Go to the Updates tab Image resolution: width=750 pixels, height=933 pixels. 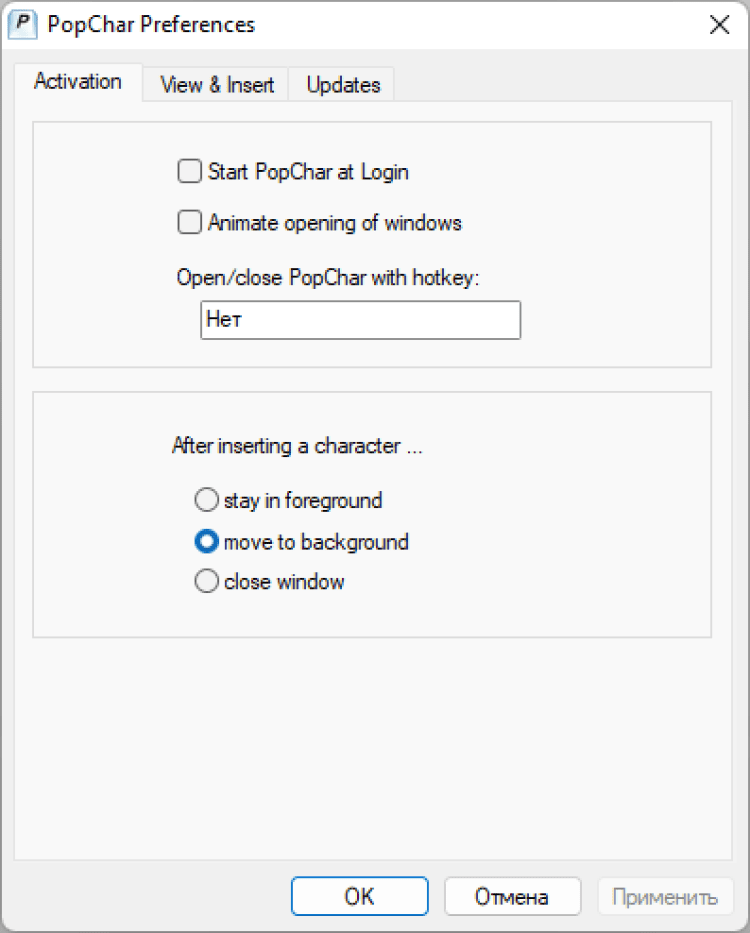[343, 85]
